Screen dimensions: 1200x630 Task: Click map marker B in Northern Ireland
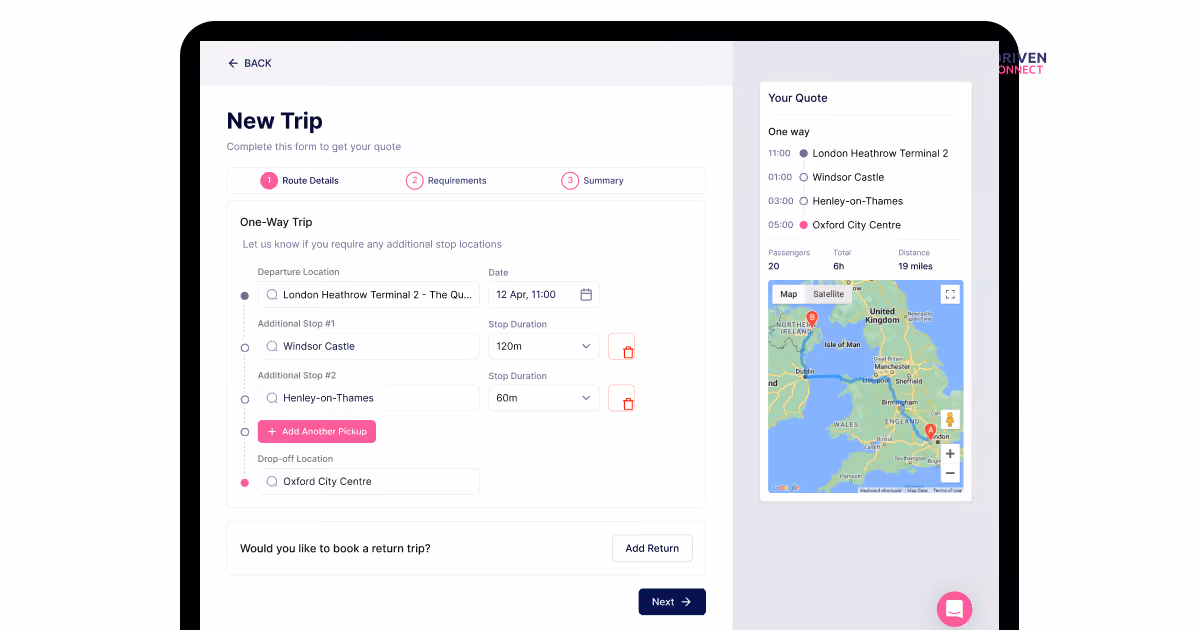click(x=812, y=318)
